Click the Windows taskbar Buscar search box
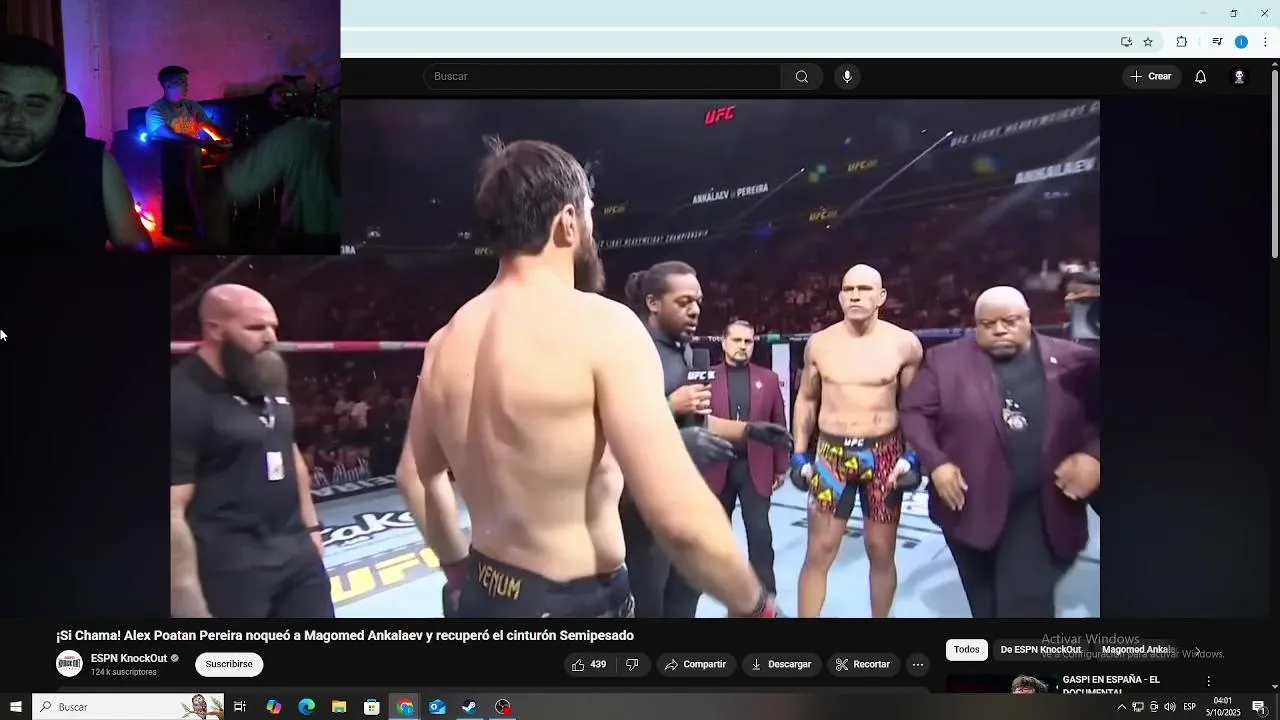1280x720 pixels. pyautogui.click(x=128, y=707)
